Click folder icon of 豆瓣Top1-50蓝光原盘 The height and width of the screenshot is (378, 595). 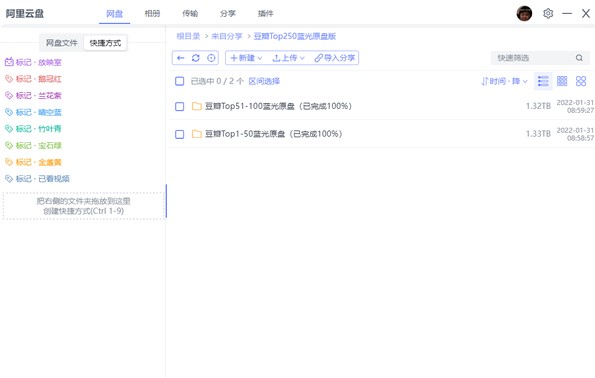197,134
